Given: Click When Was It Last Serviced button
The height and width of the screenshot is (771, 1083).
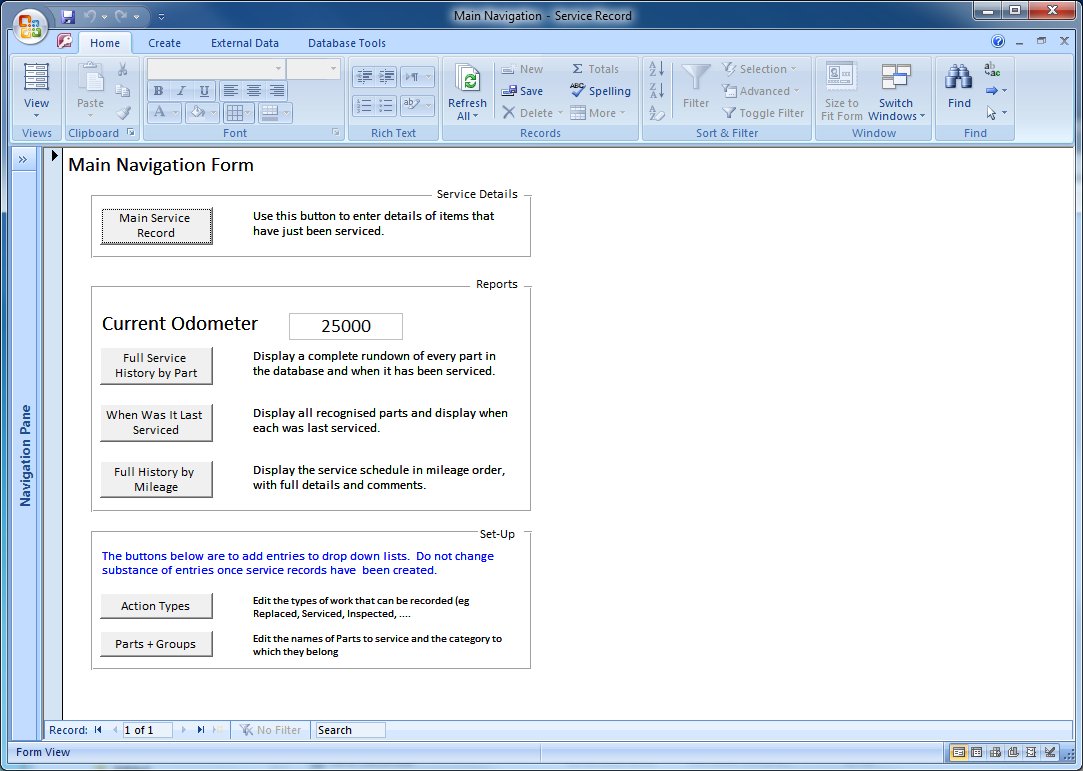Looking at the screenshot, I should coord(156,422).
